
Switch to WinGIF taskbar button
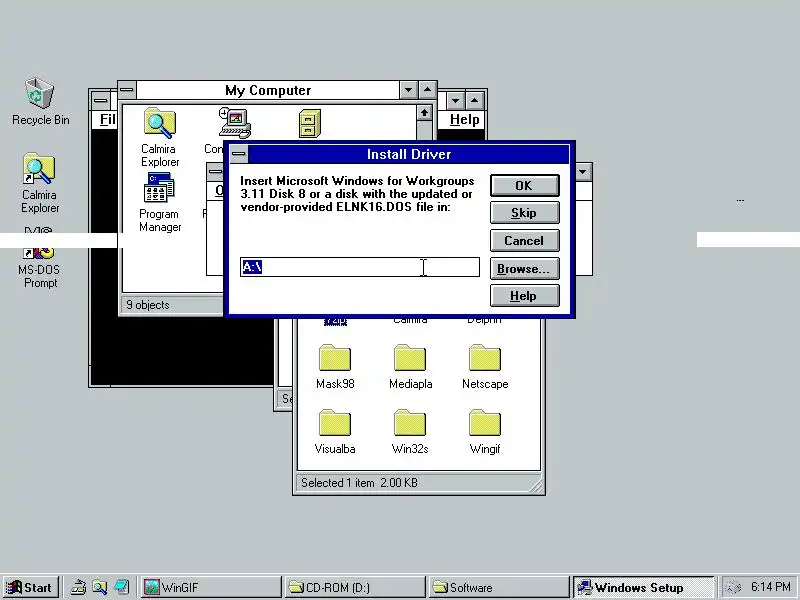click(211, 587)
